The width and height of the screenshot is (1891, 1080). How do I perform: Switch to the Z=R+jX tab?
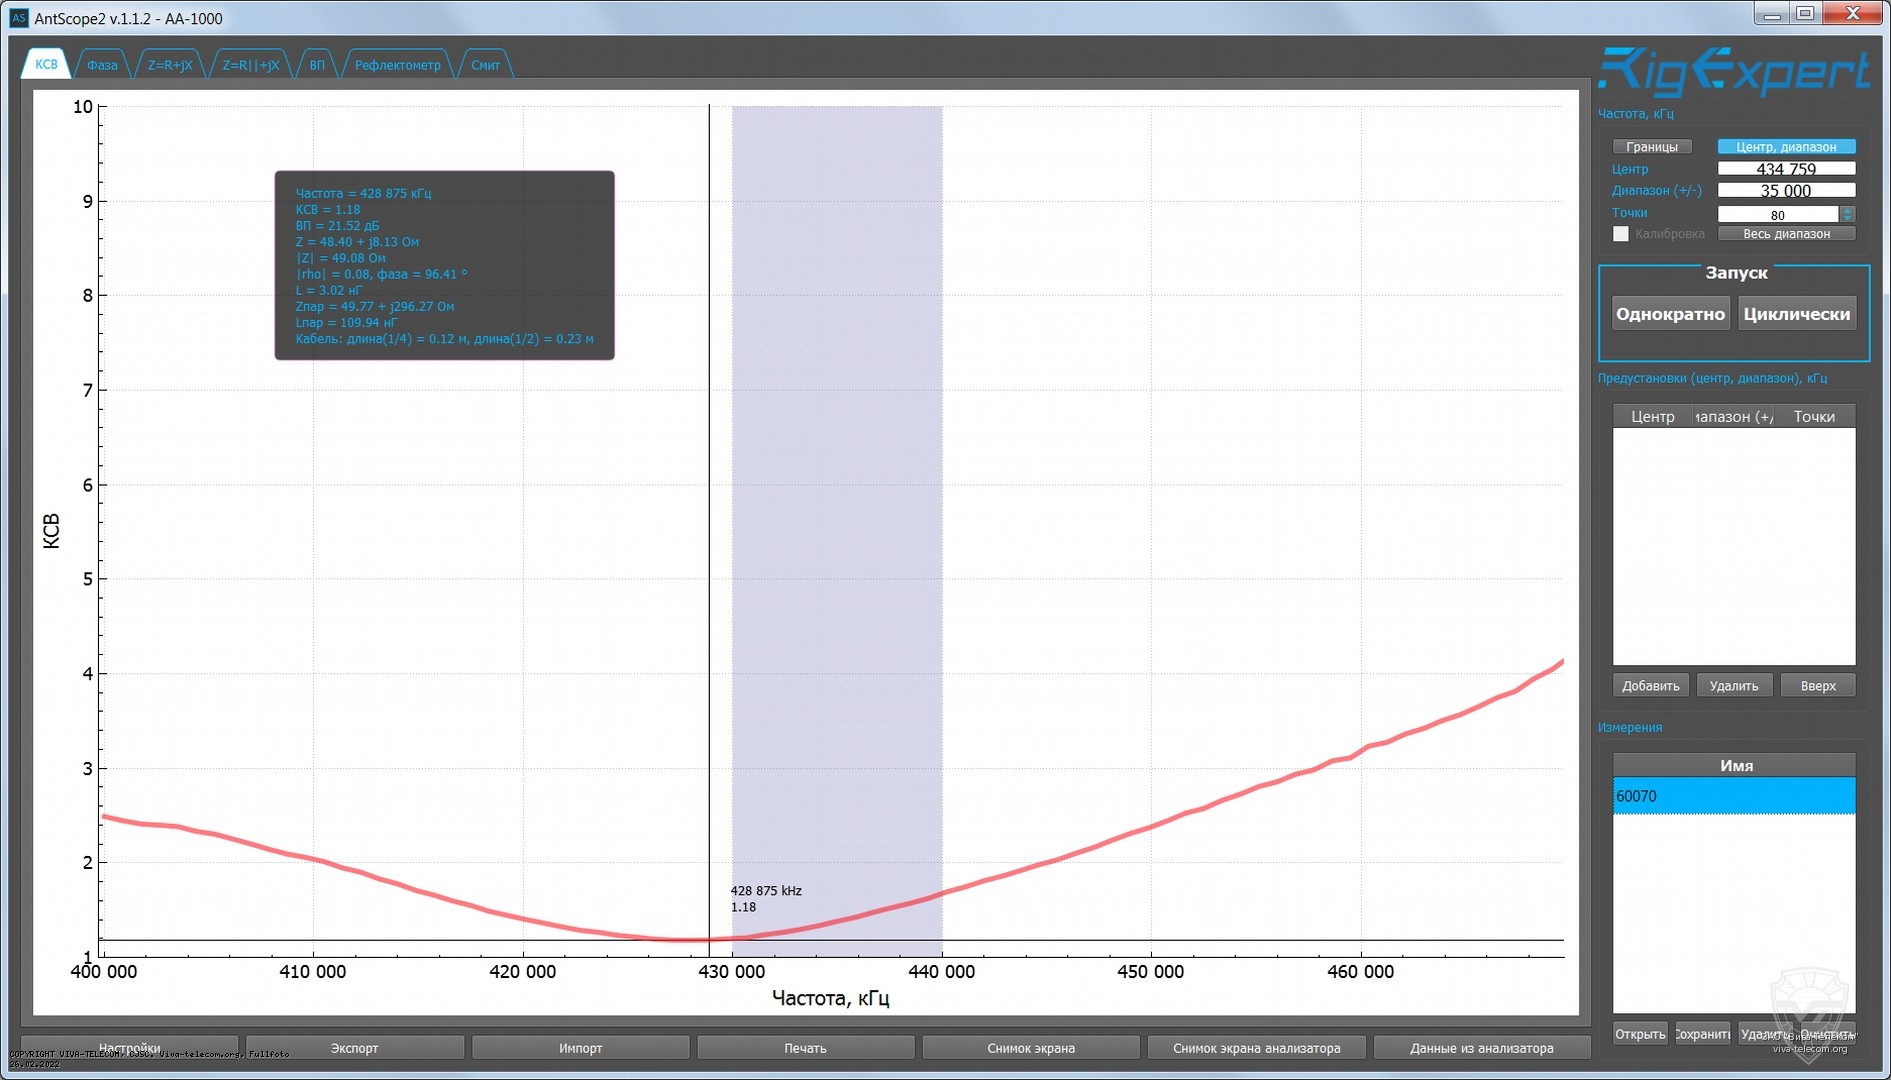[170, 65]
